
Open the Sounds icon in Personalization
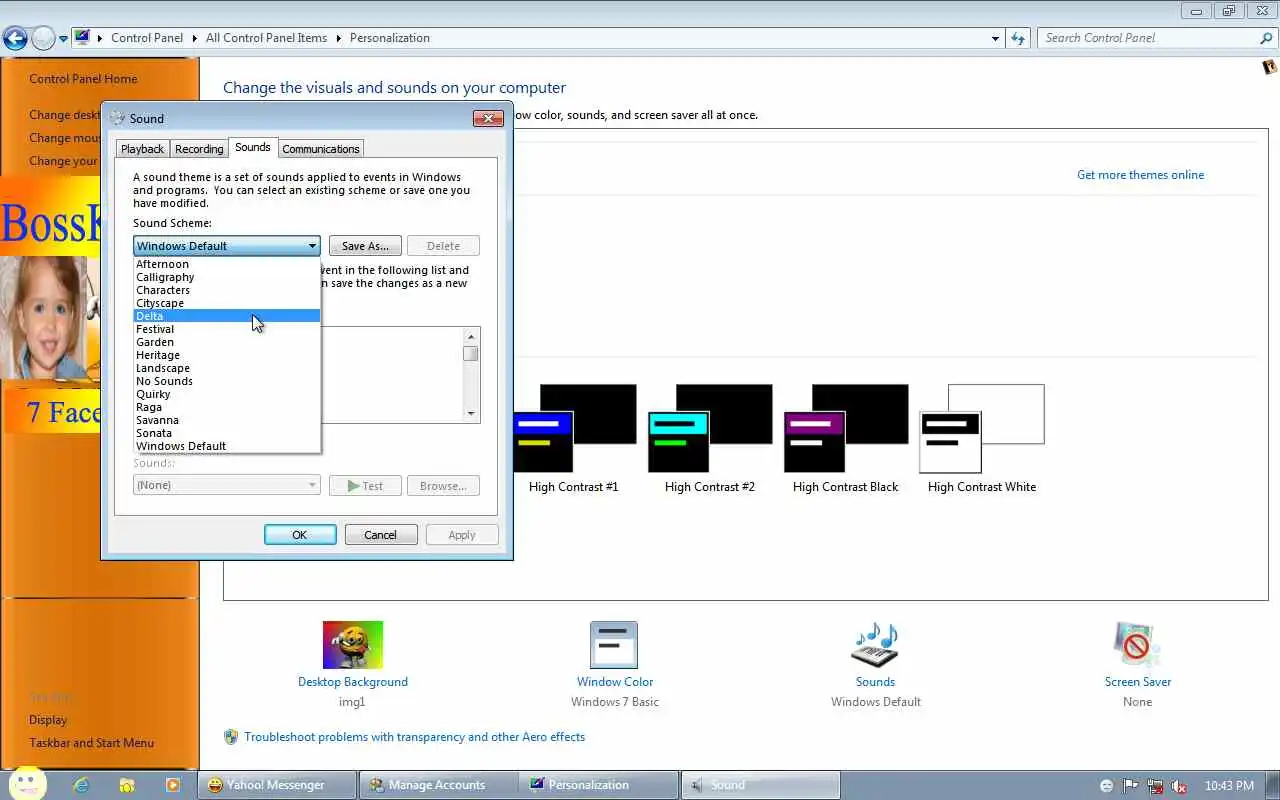point(875,645)
